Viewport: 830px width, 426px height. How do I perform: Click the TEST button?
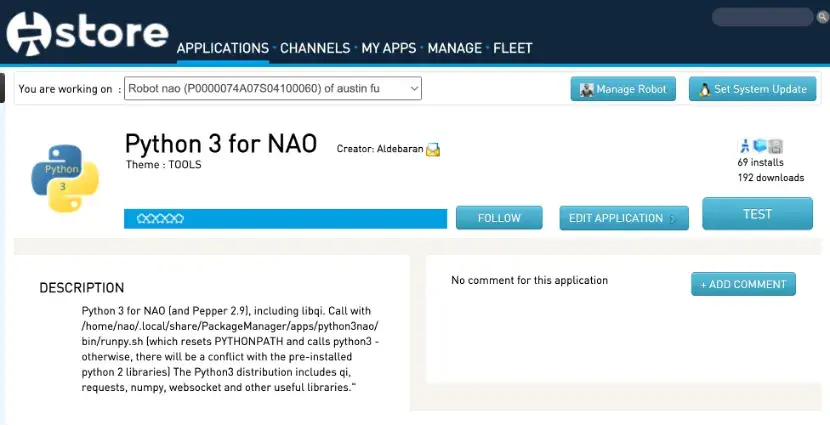[x=757, y=214]
